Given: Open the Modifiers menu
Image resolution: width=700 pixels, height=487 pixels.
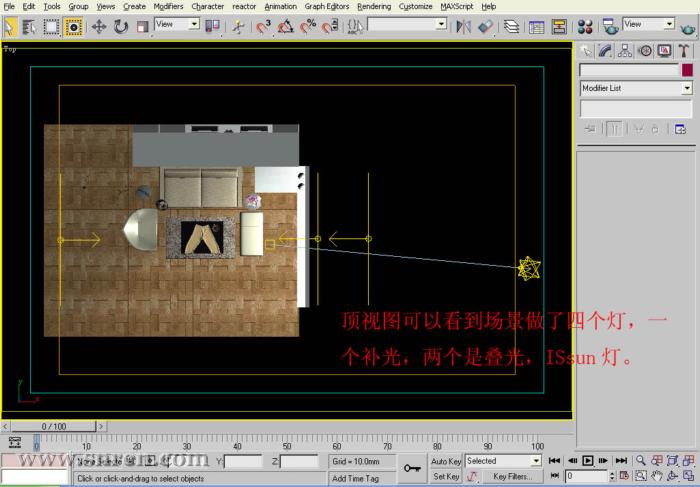Looking at the screenshot, I should [x=168, y=6].
